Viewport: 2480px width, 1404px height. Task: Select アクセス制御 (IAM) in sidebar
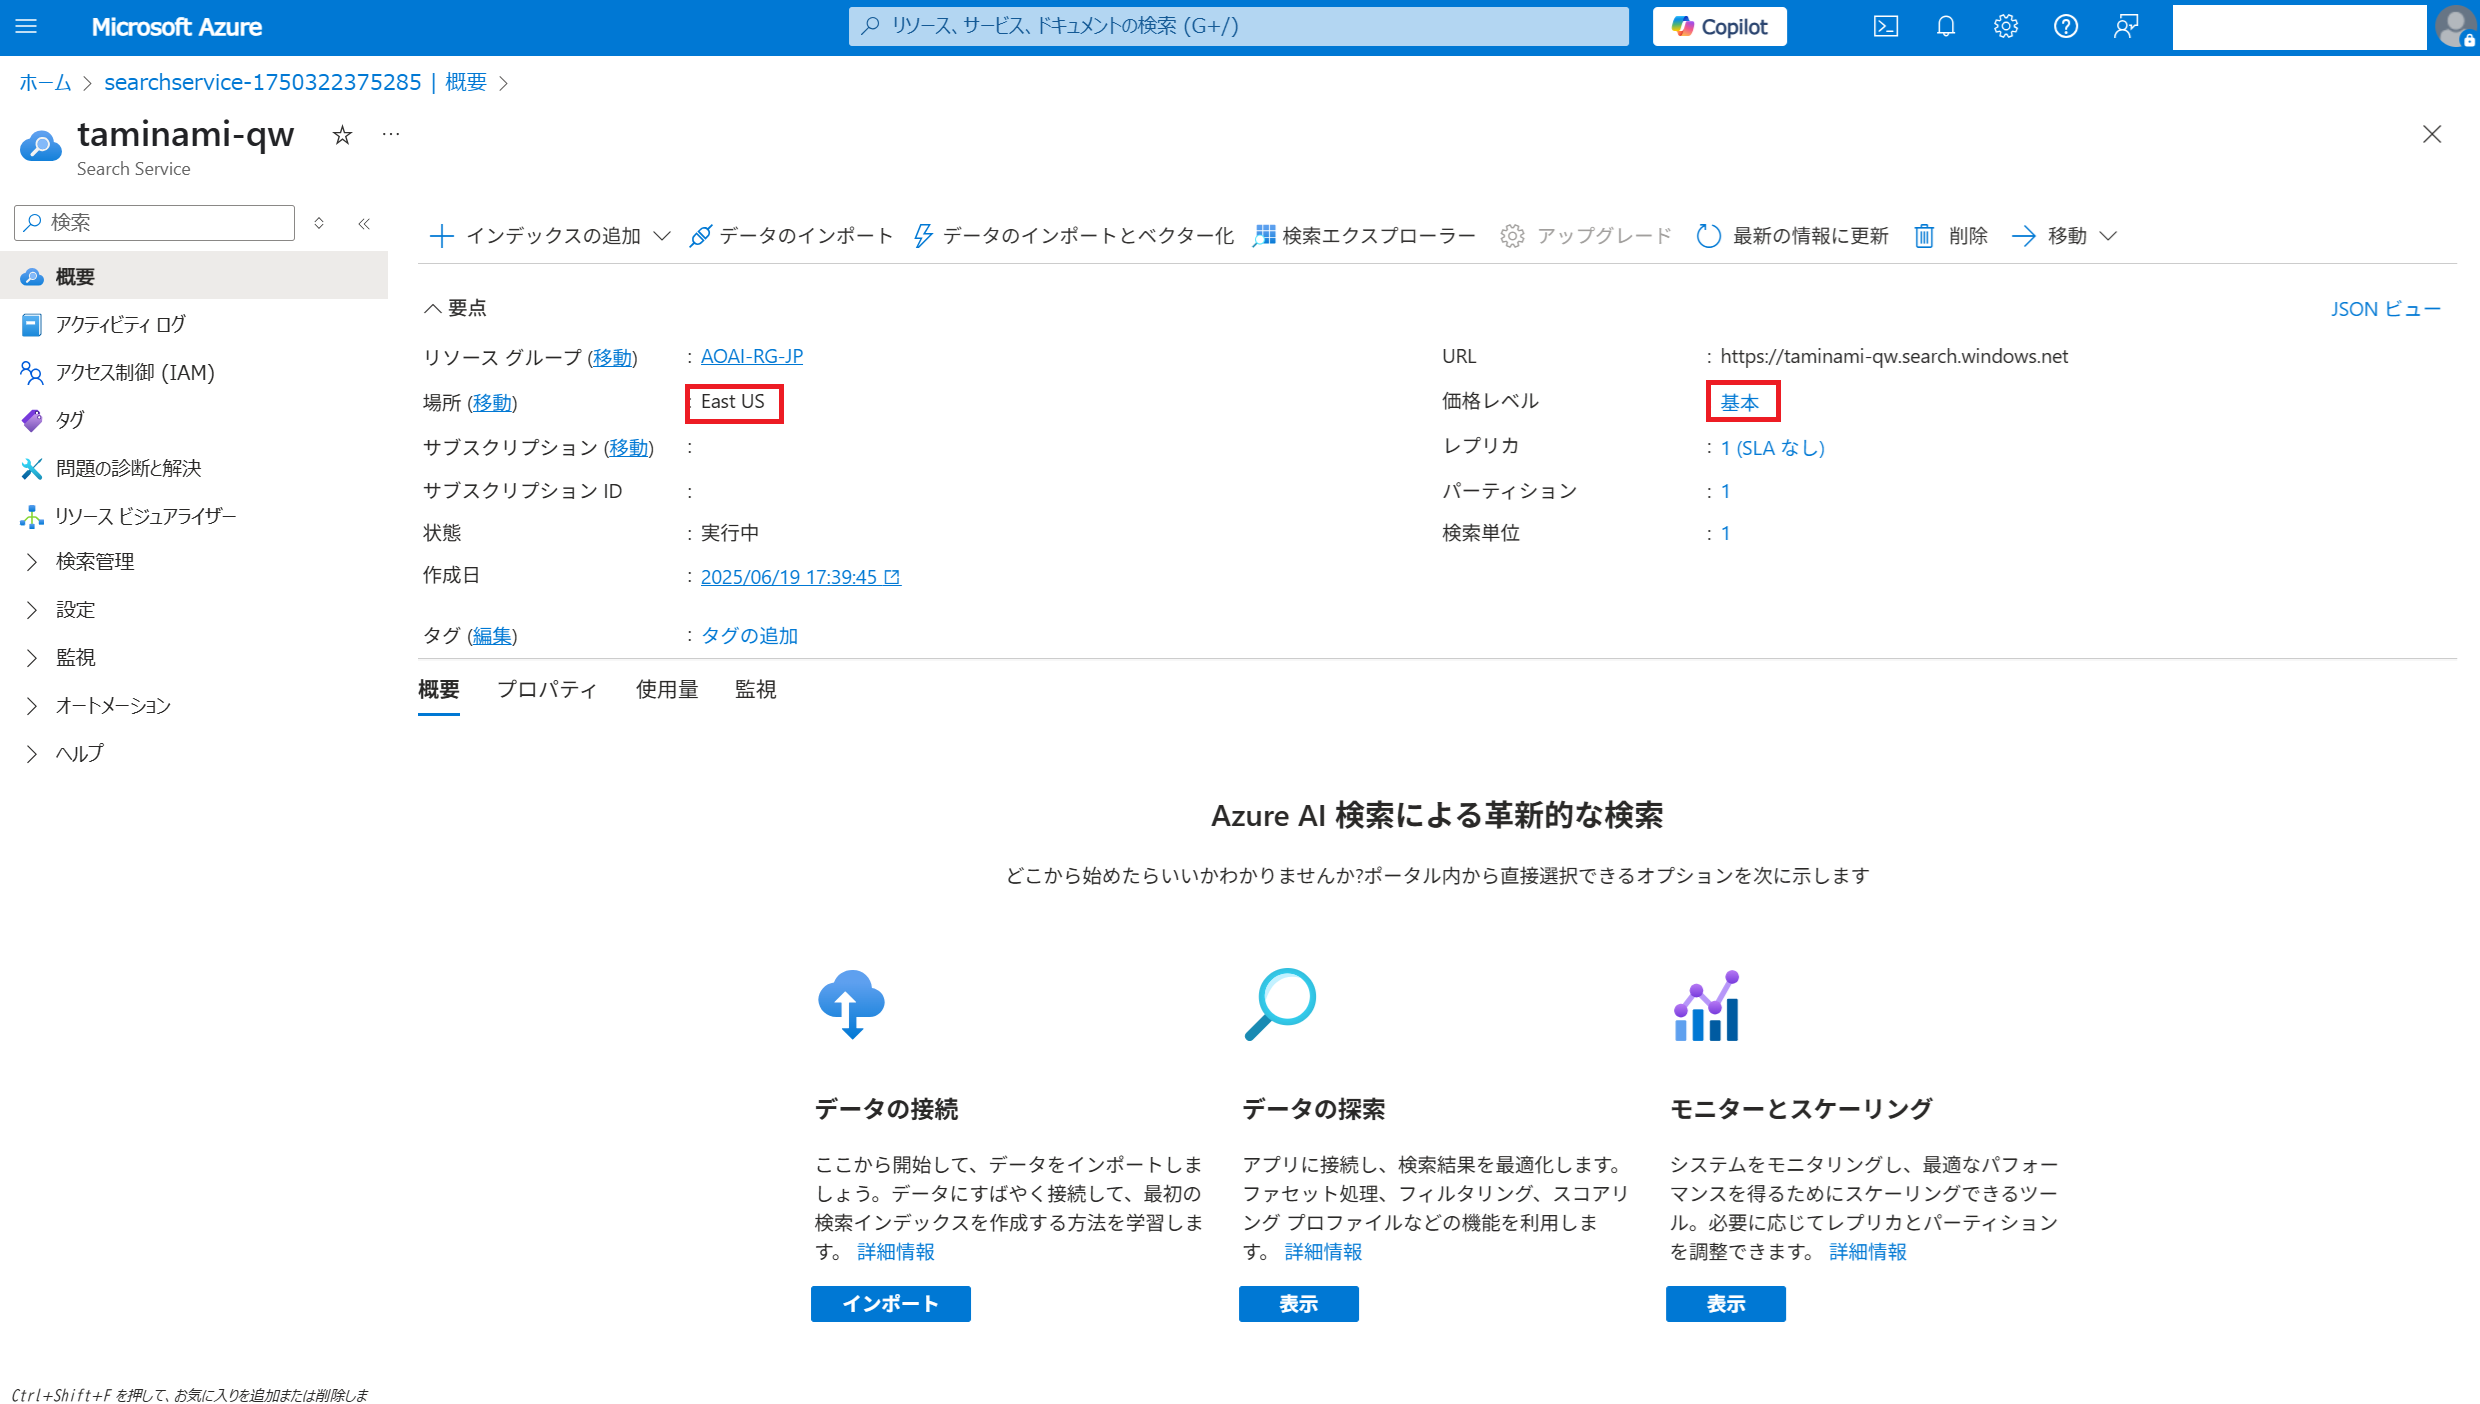click(135, 373)
